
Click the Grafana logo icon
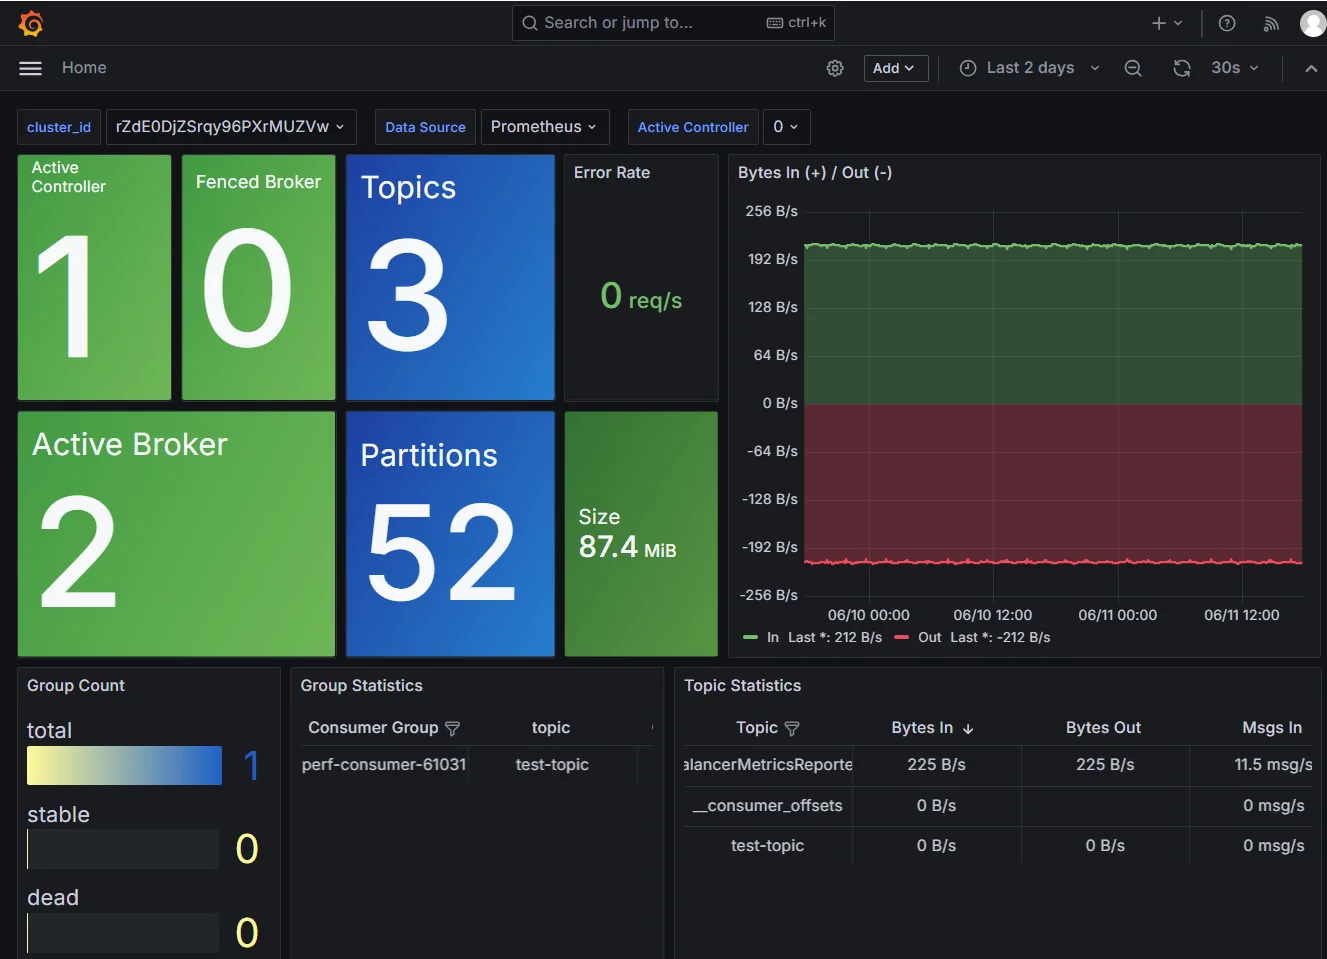pyautogui.click(x=31, y=23)
